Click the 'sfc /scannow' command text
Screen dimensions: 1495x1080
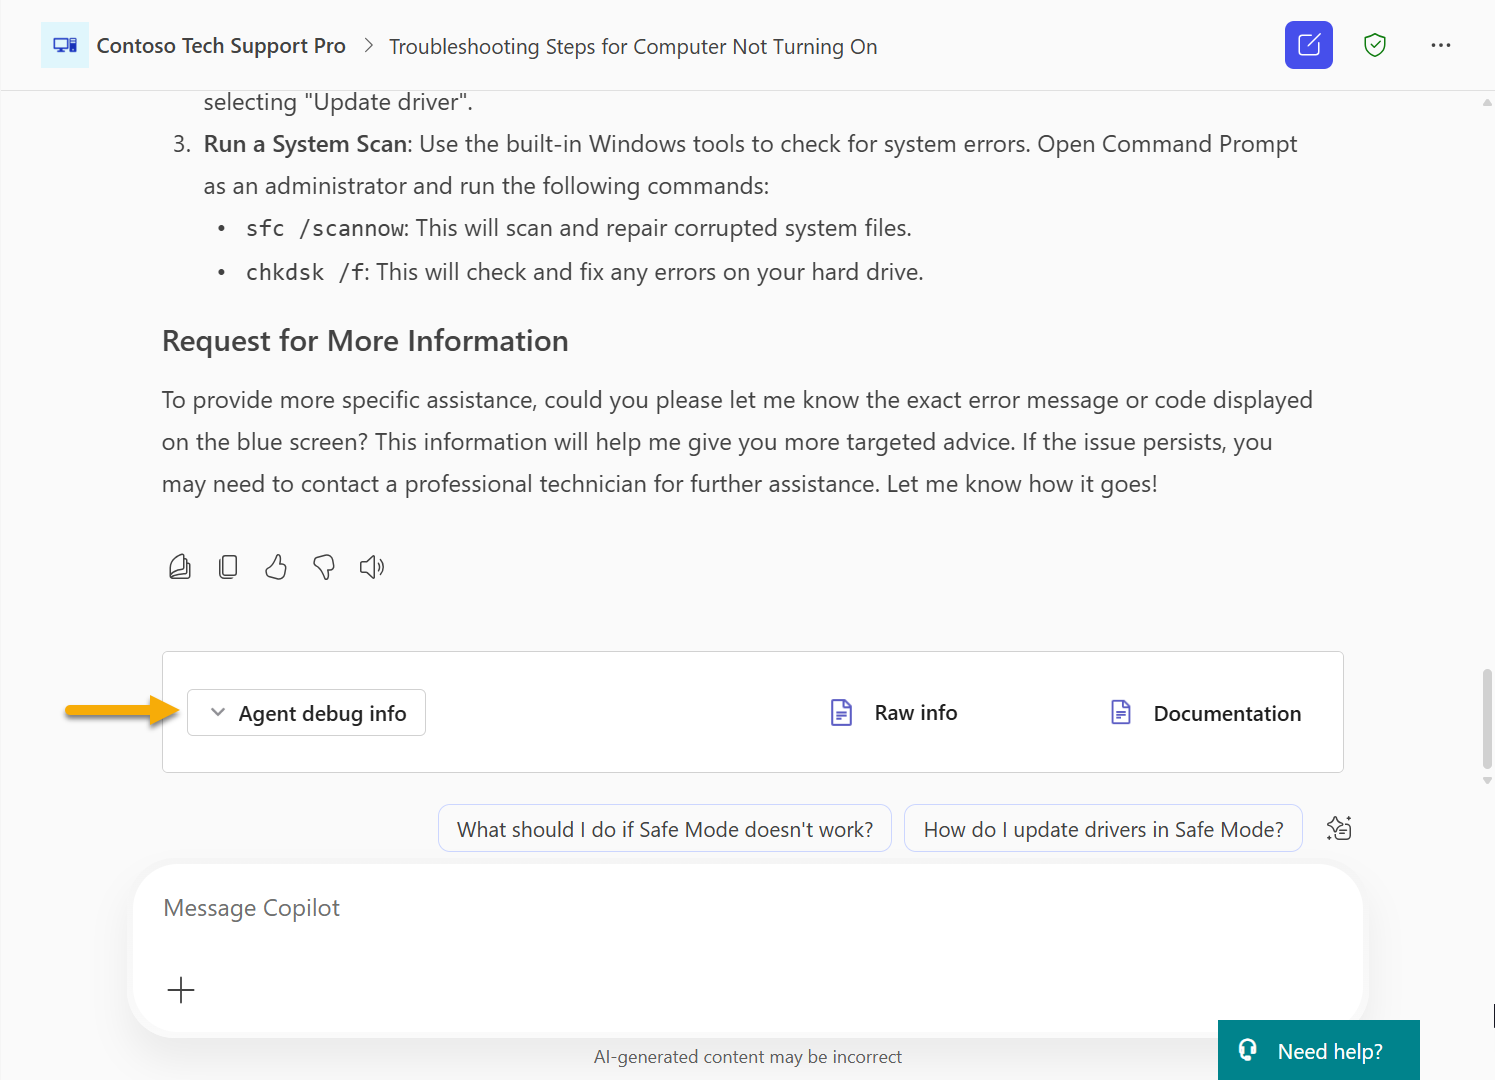[x=325, y=228]
